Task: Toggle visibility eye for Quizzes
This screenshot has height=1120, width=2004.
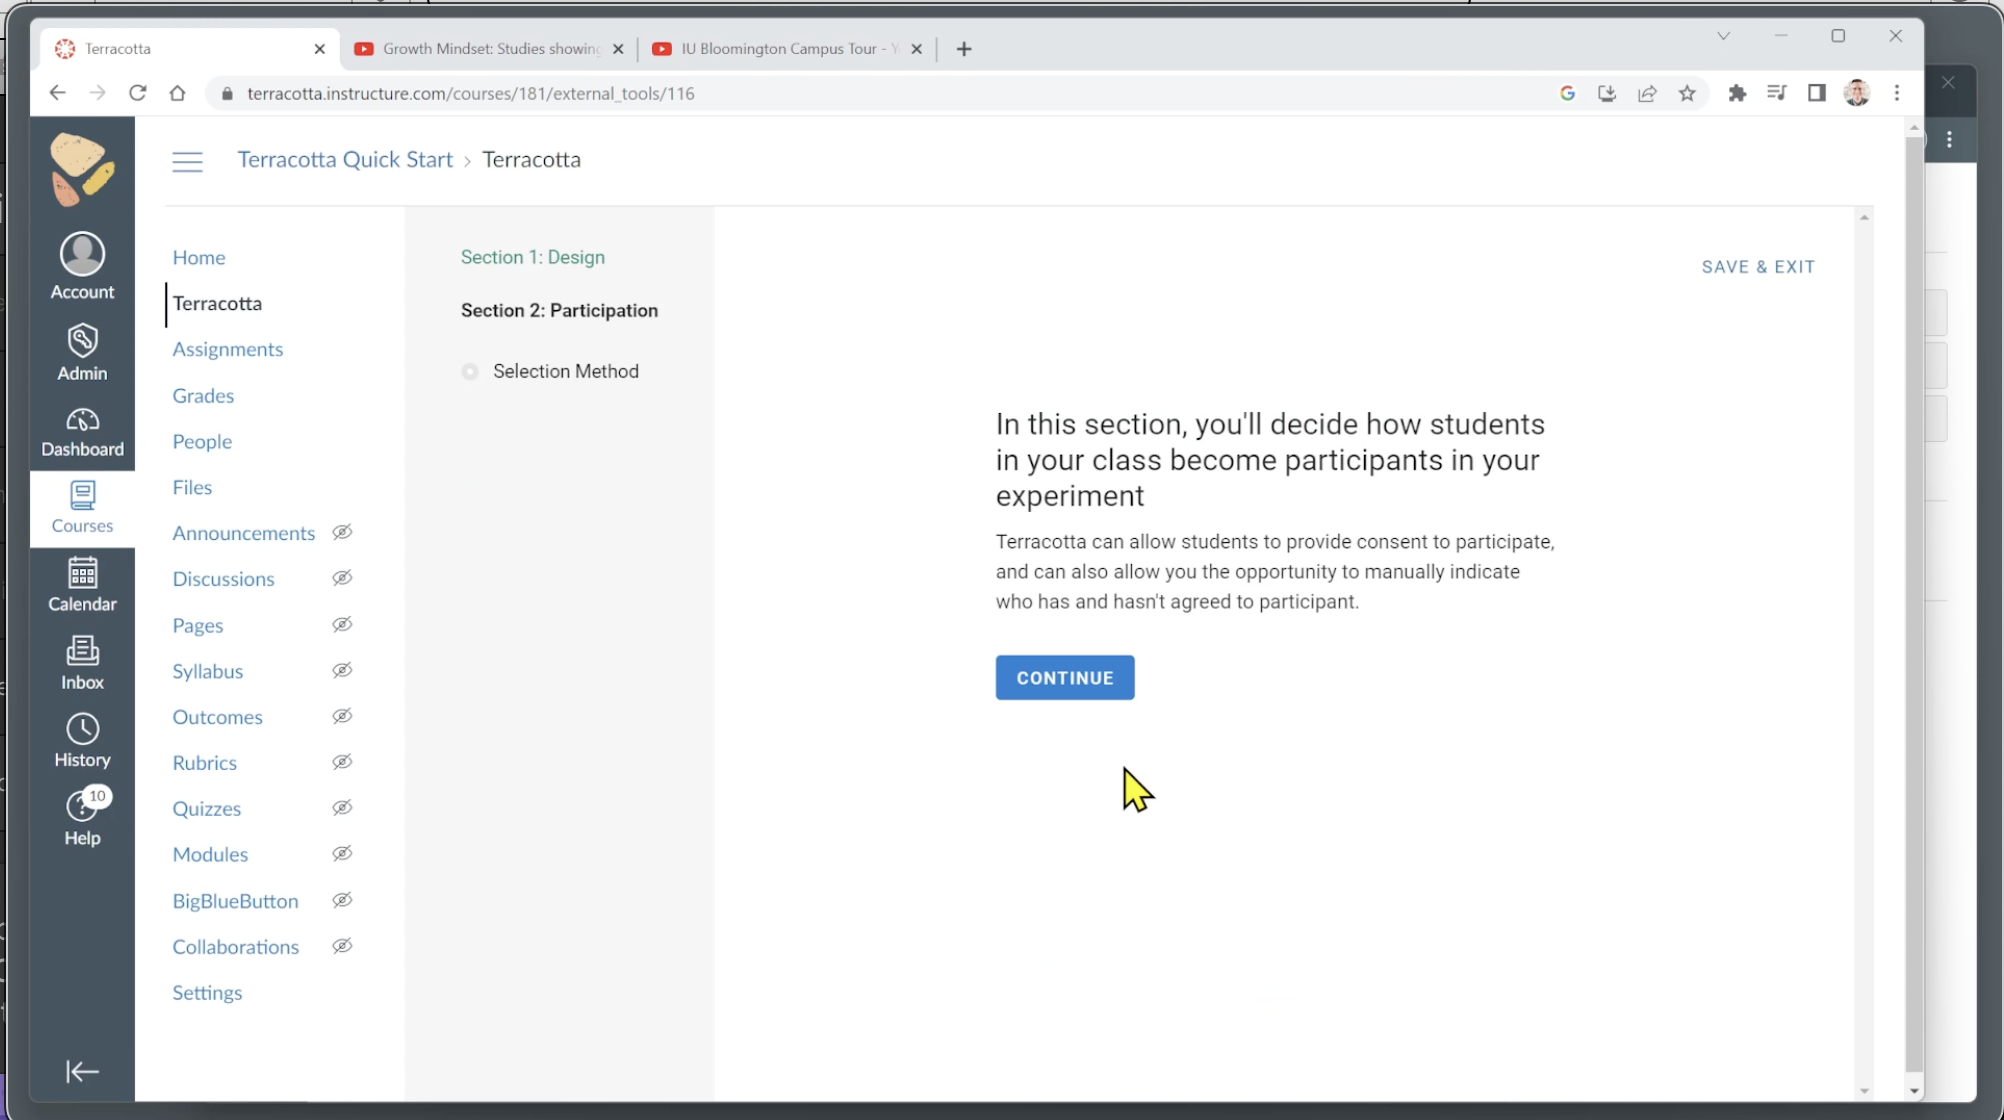Action: coord(342,807)
